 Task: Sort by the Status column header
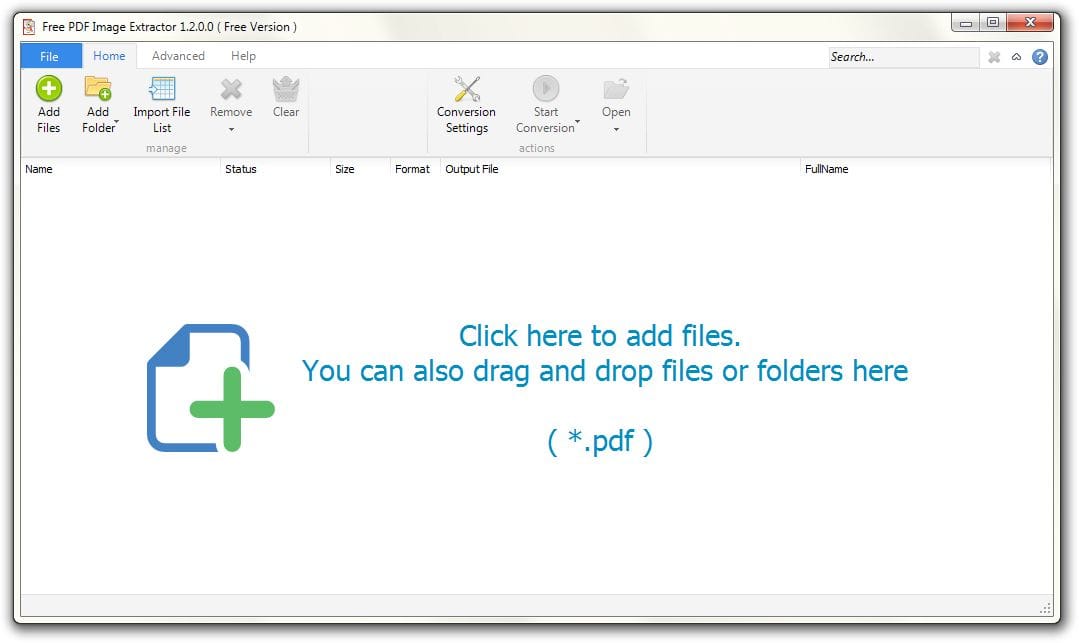tap(275, 169)
